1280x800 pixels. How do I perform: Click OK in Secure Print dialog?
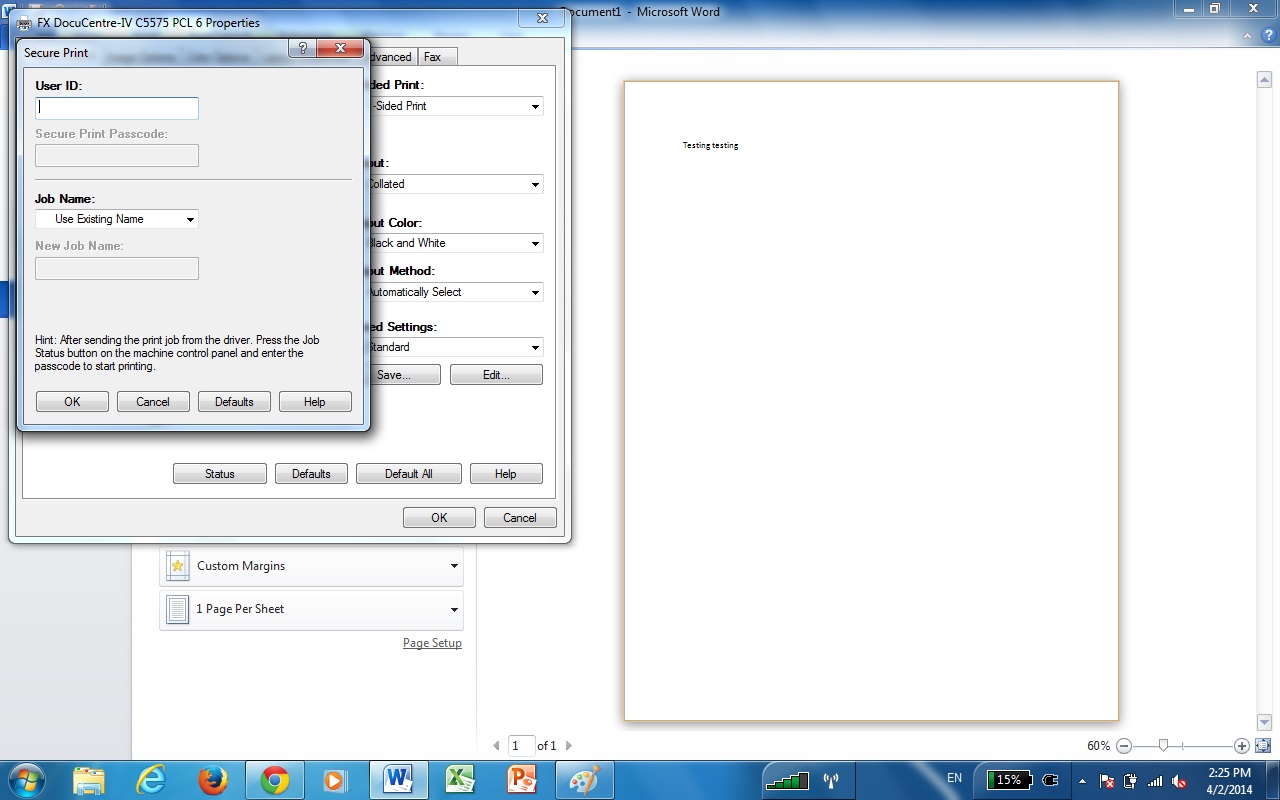pos(72,402)
